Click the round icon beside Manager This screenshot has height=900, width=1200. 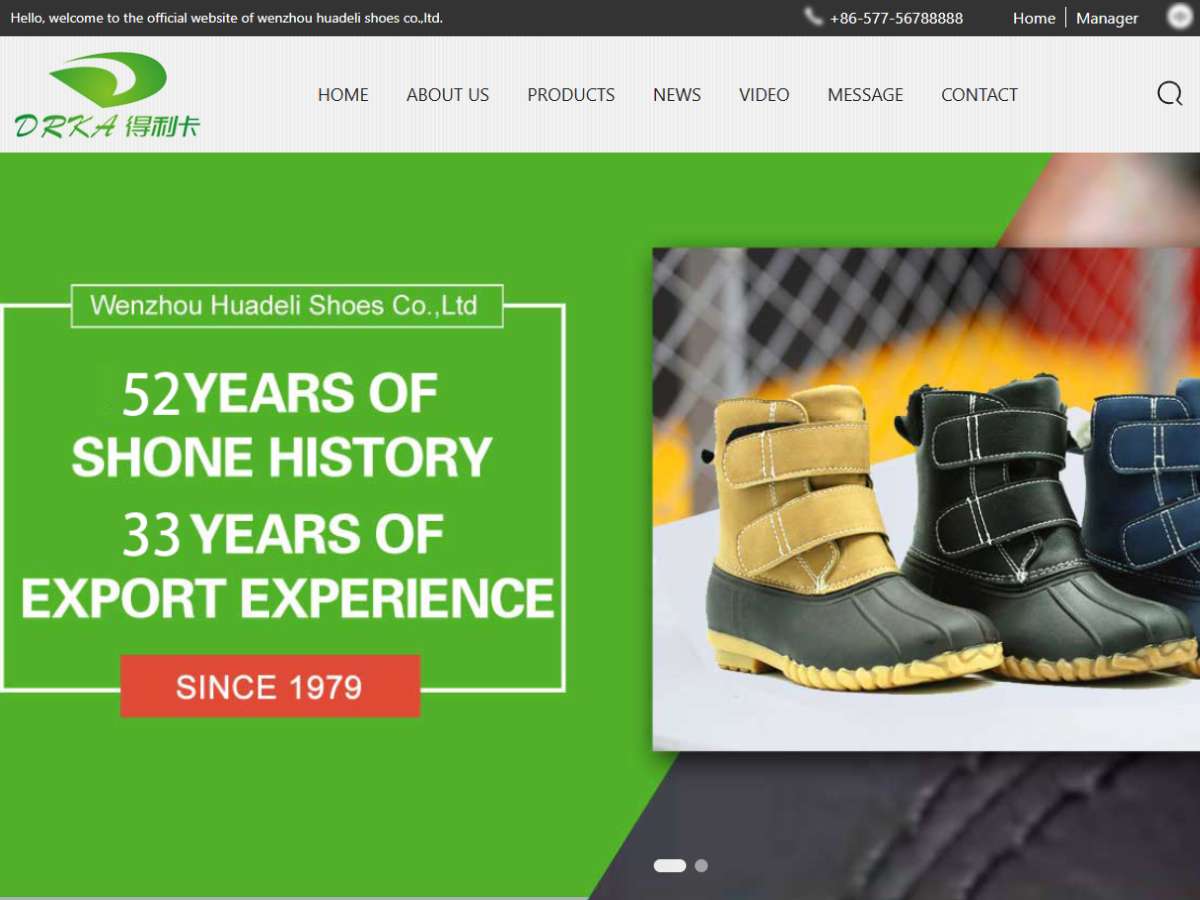pos(1180,17)
